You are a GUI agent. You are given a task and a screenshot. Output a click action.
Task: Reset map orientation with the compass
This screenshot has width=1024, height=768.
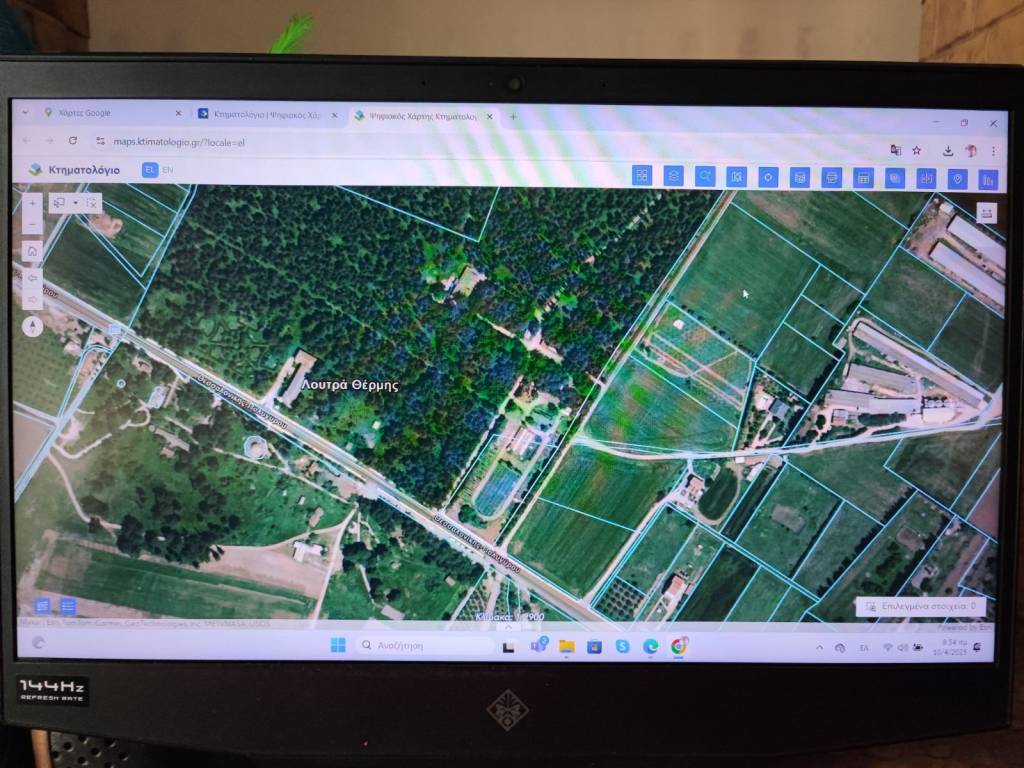coord(32,326)
